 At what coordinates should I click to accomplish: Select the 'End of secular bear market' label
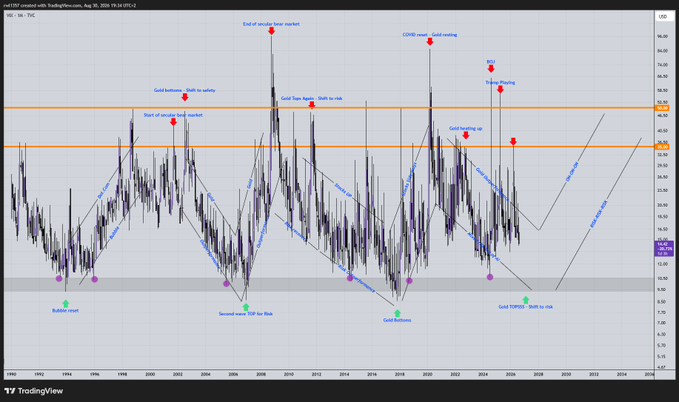(x=271, y=24)
